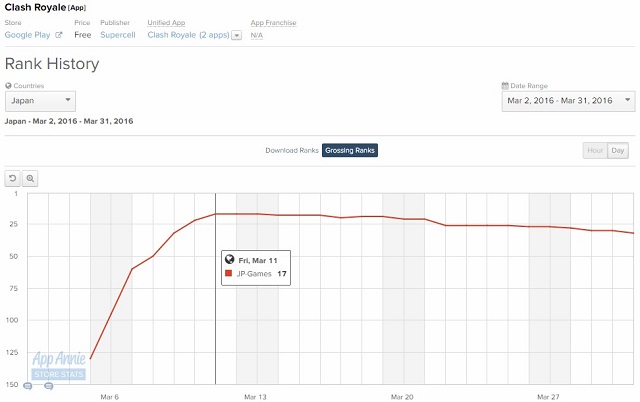This screenshot has width=640, height=402.
Task: Open the external link icon beside Google Play
Action: [59, 35]
